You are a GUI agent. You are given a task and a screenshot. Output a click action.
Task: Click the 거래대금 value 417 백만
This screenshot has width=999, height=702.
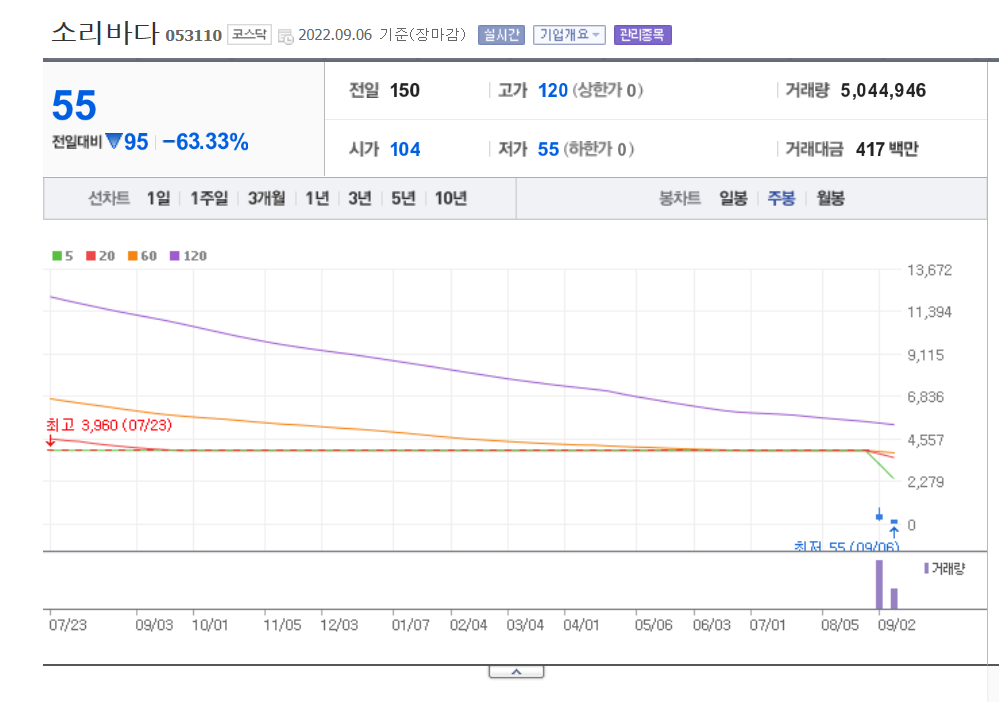887,149
